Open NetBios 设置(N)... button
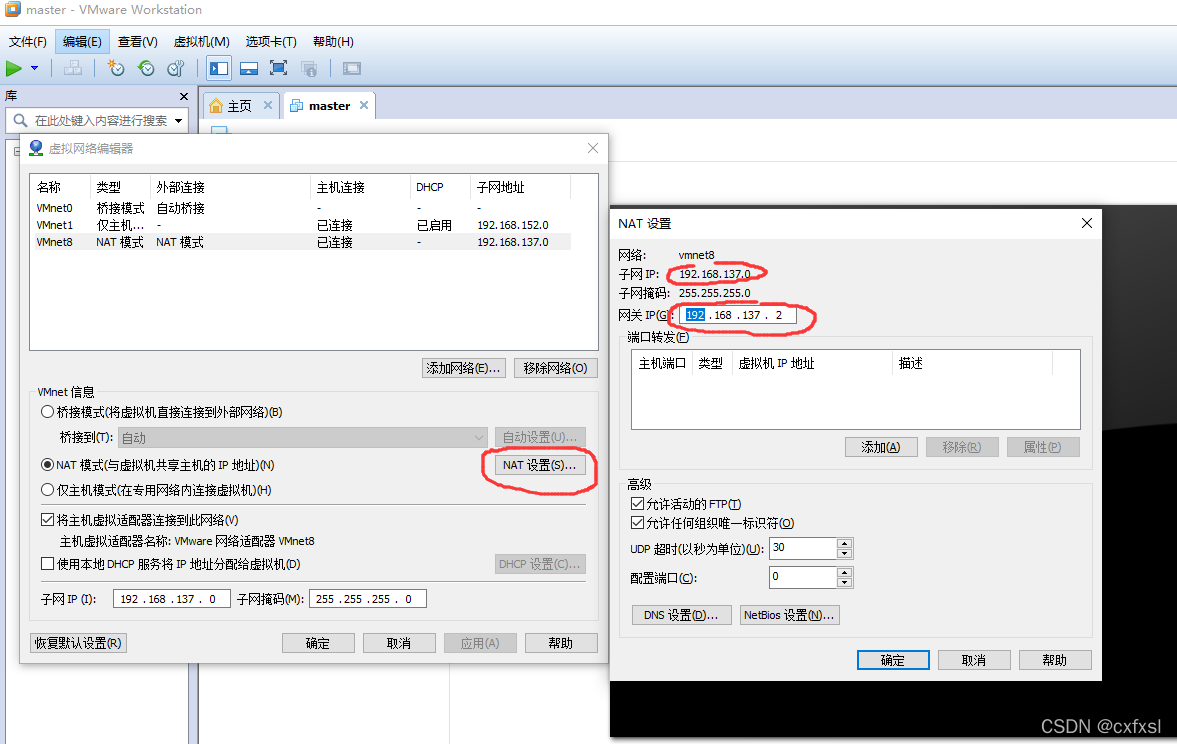Screen dimensions: 1177x744 pyautogui.click(x=790, y=615)
